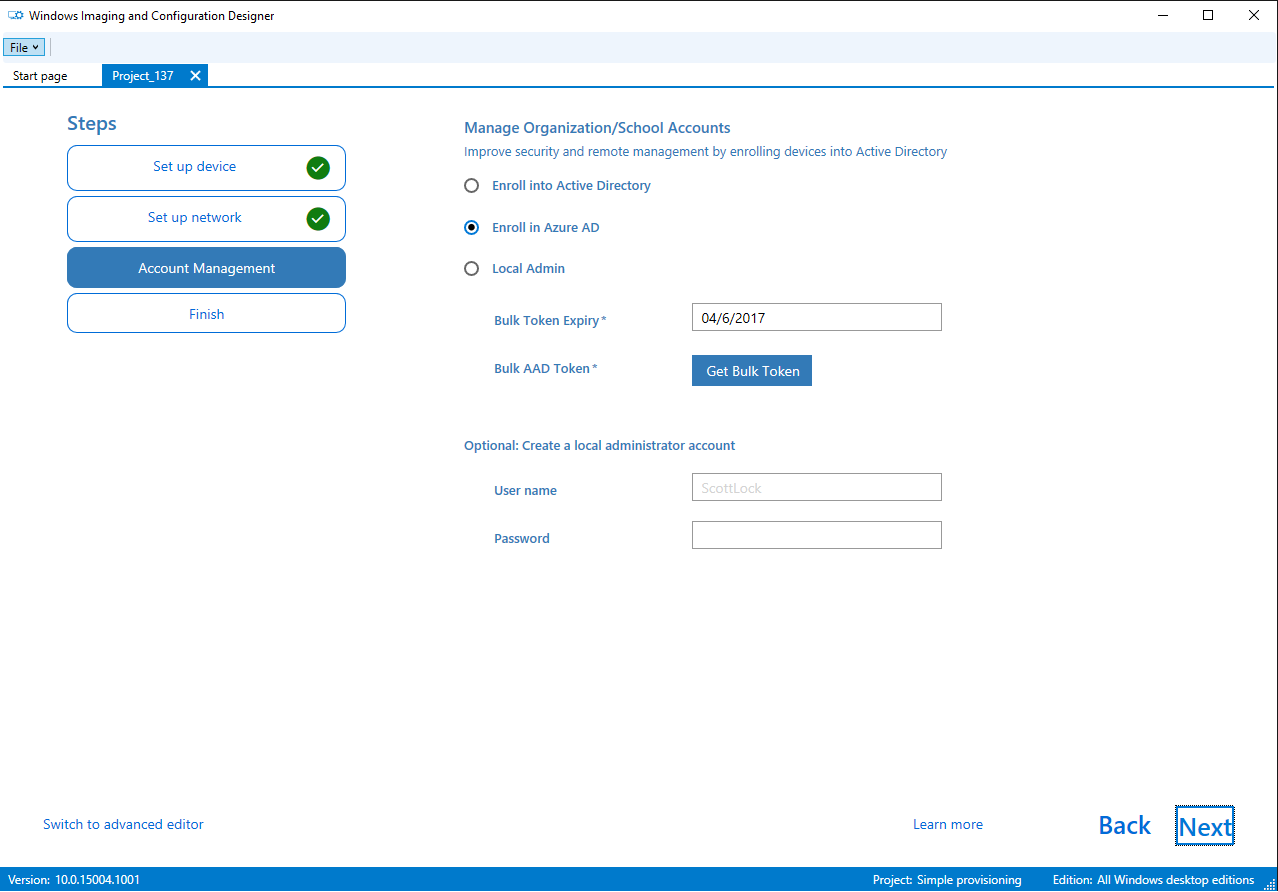This screenshot has width=1278, height=892.
Task: Go to the Finish step
Action: pyautogui.click(x=206, y=313)
